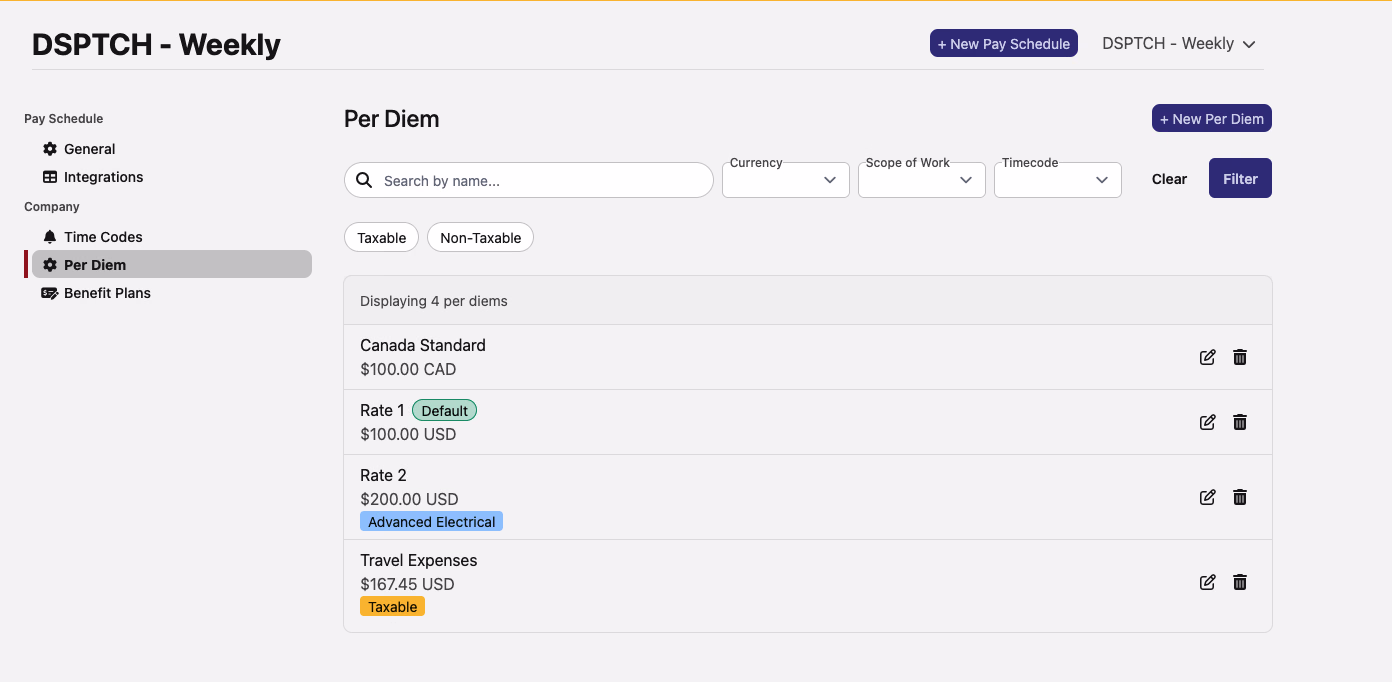Screen dimensions: 1392x682
Task: Click the Benefit Plans card icon
Action: [50, 293]
